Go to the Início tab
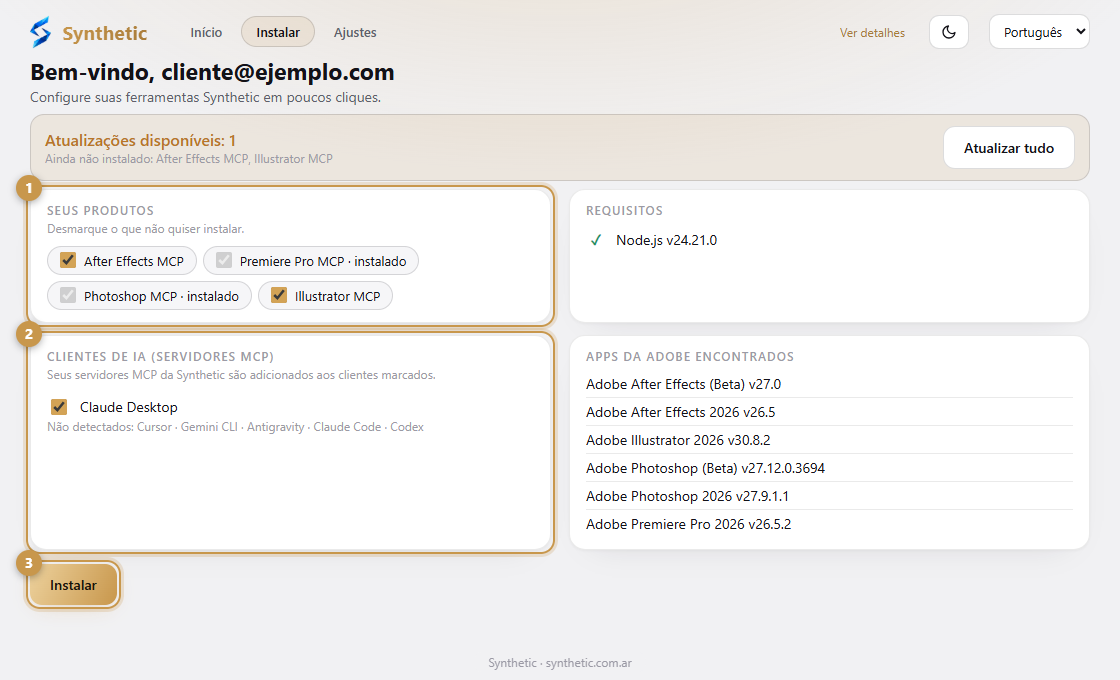The height and width of the screenshot is (680, 1120). pos(206,32)
